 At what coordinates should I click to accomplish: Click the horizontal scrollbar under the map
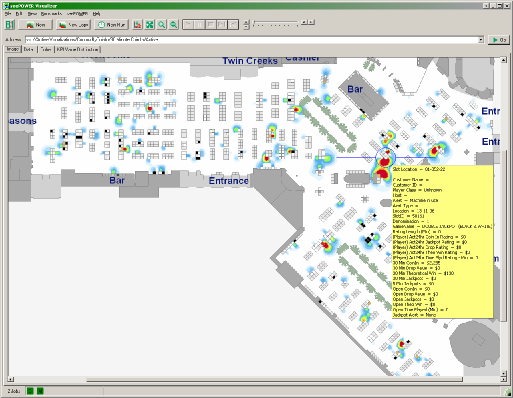pyautogui.click(x=256, y=379)
